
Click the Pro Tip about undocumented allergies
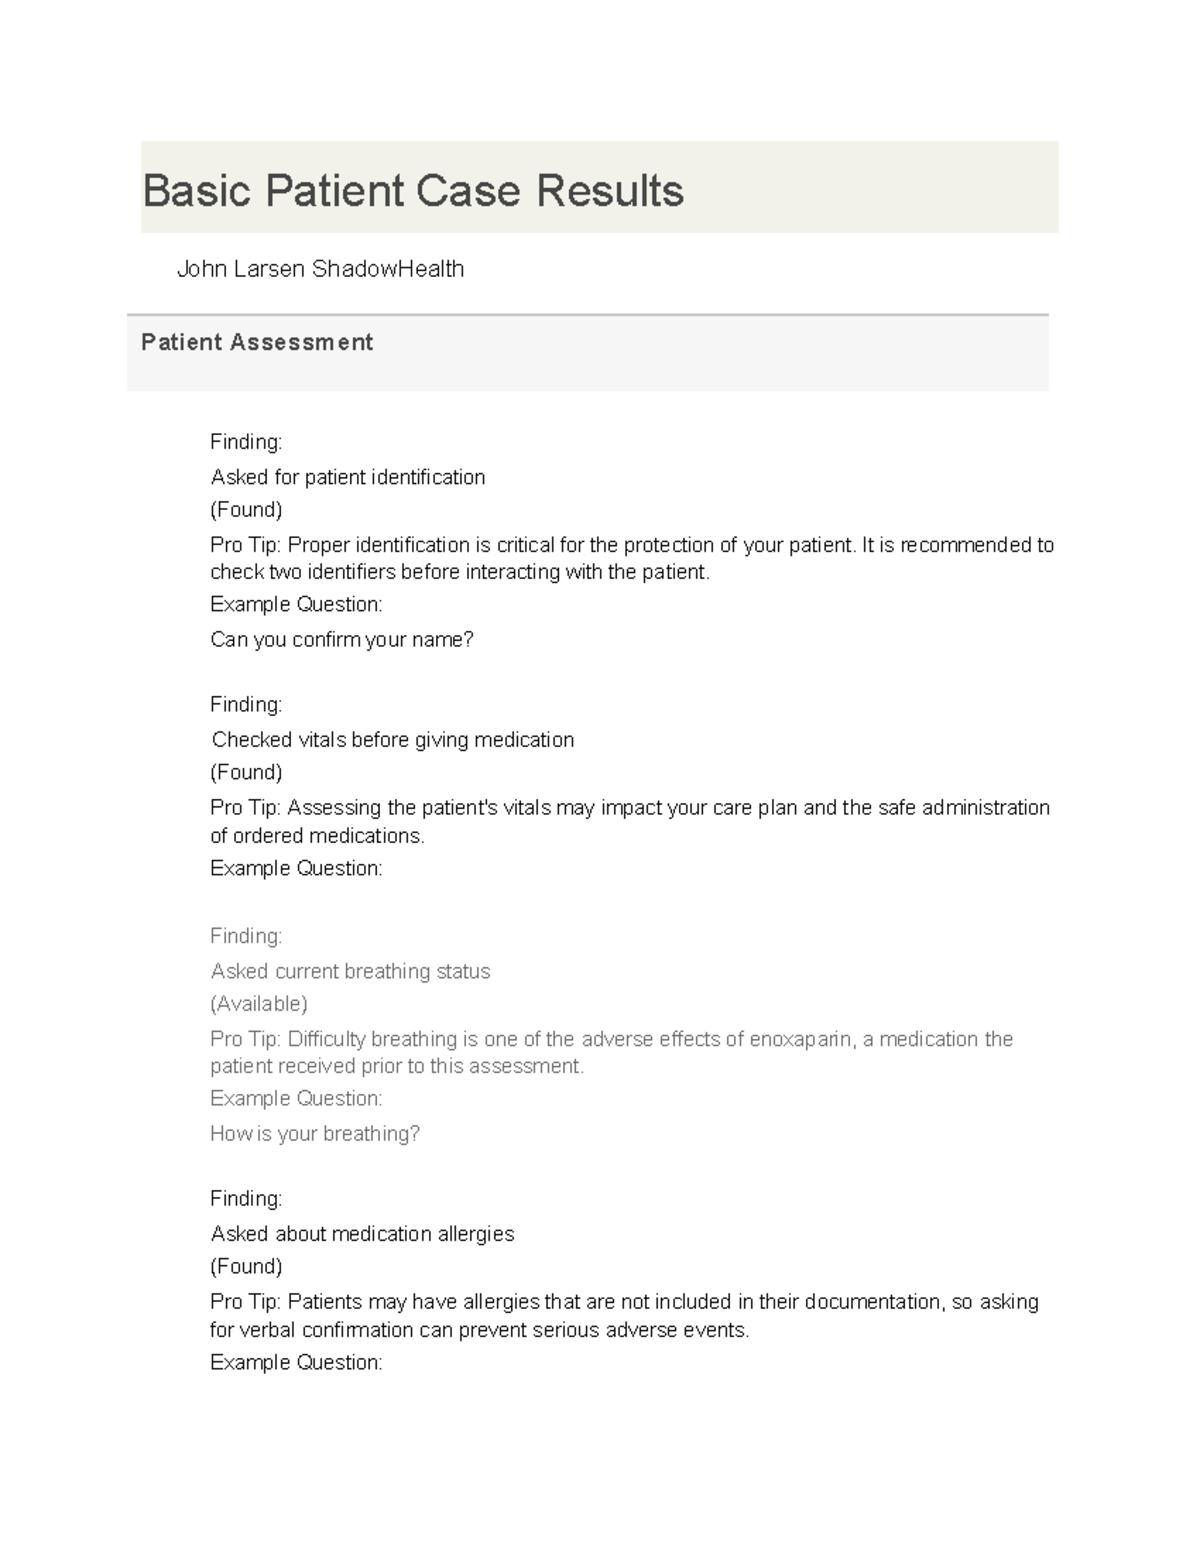[624, 1315]
